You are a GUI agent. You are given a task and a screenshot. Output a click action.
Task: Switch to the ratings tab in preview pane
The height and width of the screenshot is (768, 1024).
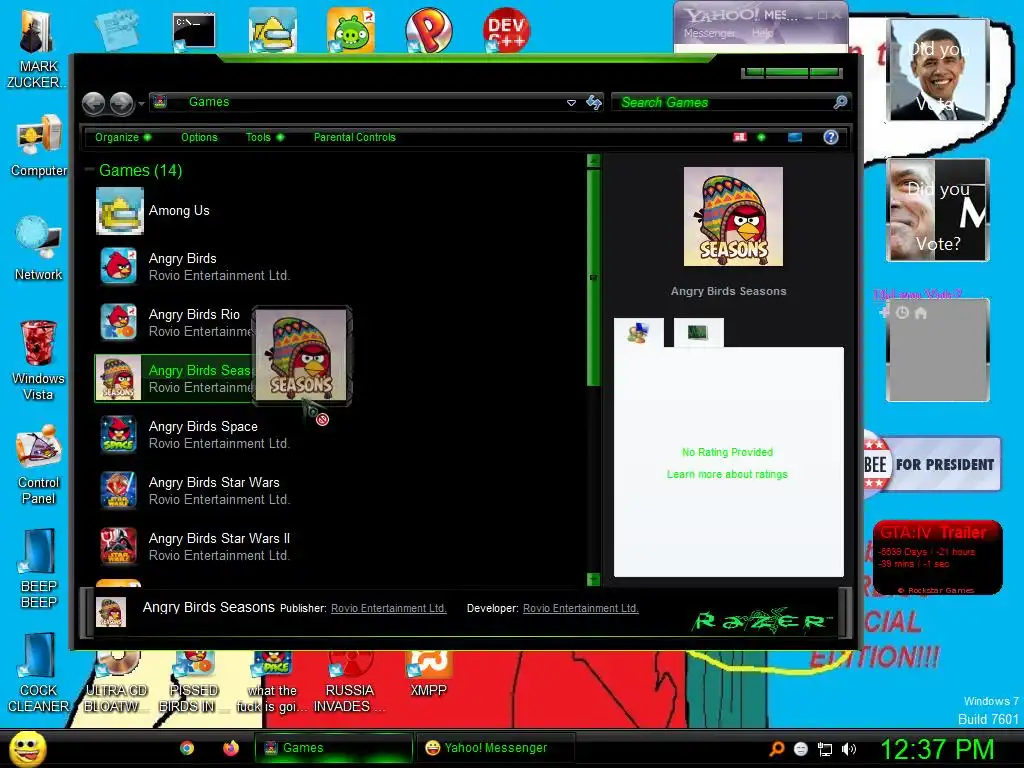(639, 333)
